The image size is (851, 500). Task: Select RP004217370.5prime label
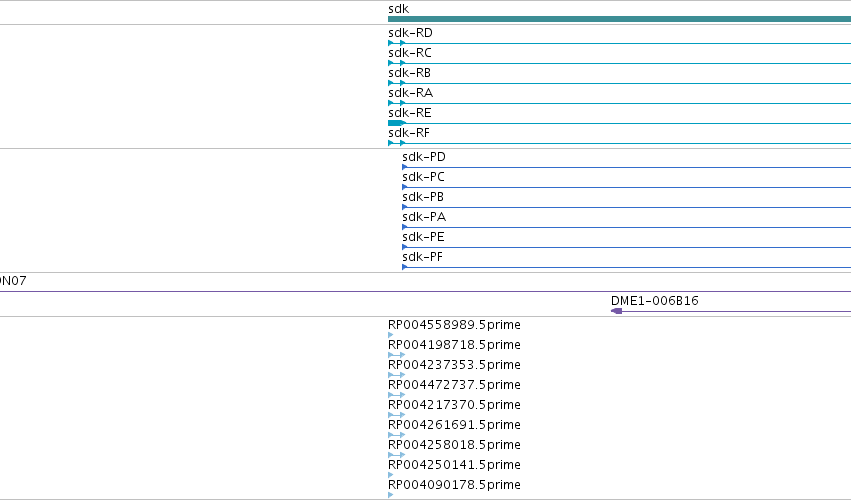[x=454, y=405]
